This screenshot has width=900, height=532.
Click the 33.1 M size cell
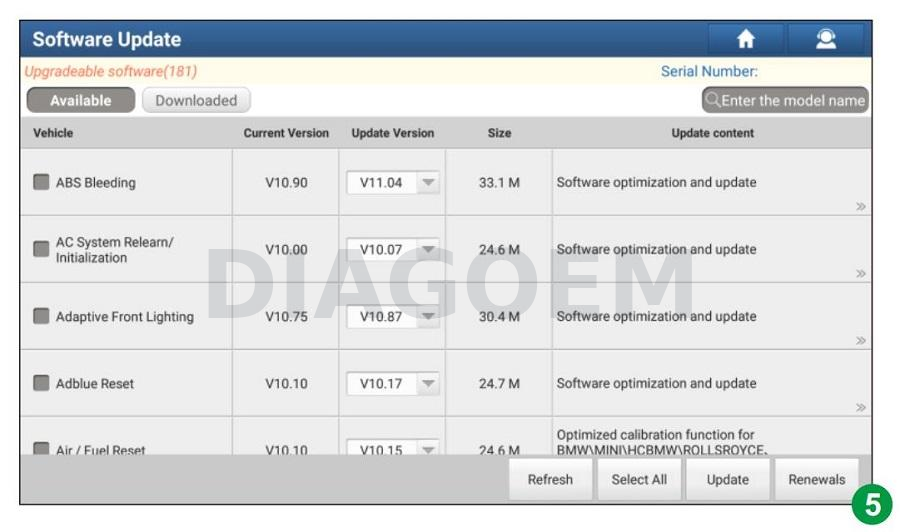click(499, 182)
